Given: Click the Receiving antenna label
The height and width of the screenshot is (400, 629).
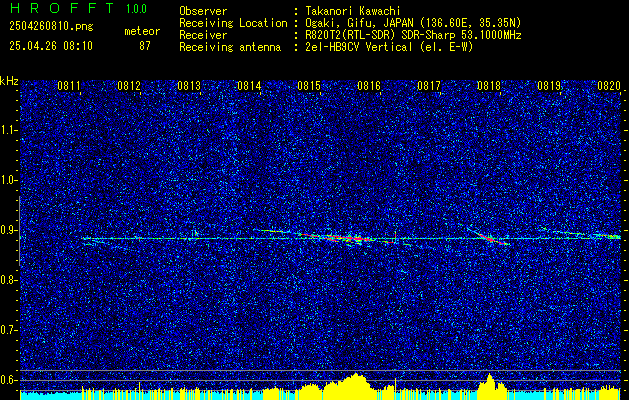Looking at the screenshot, I should (230, 47).
